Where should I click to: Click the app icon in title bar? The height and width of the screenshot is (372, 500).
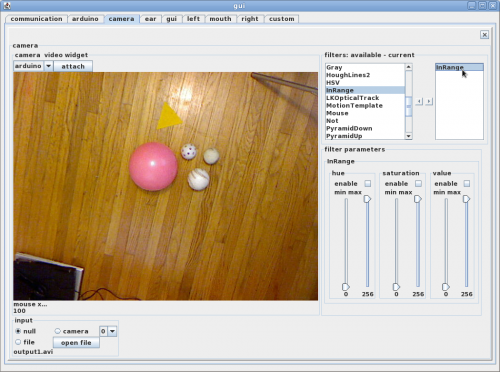[x=6, y=6]
